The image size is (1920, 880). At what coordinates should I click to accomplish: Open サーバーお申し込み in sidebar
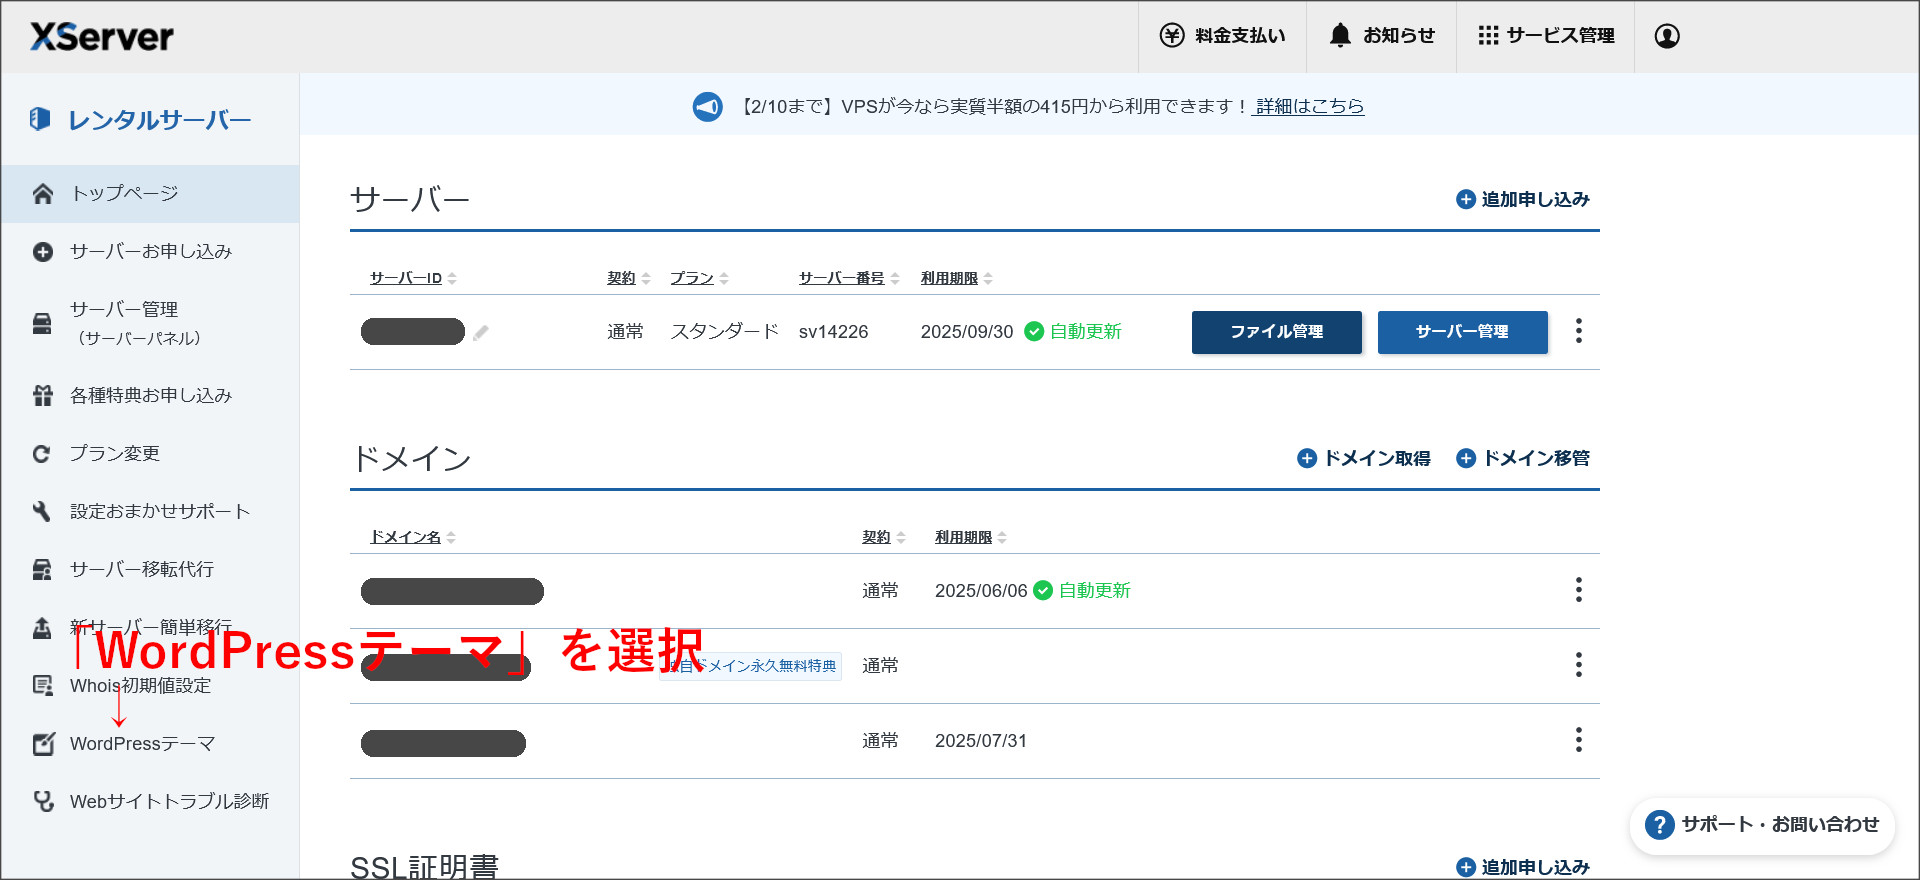pyautogui.click(x=150, y=252)
